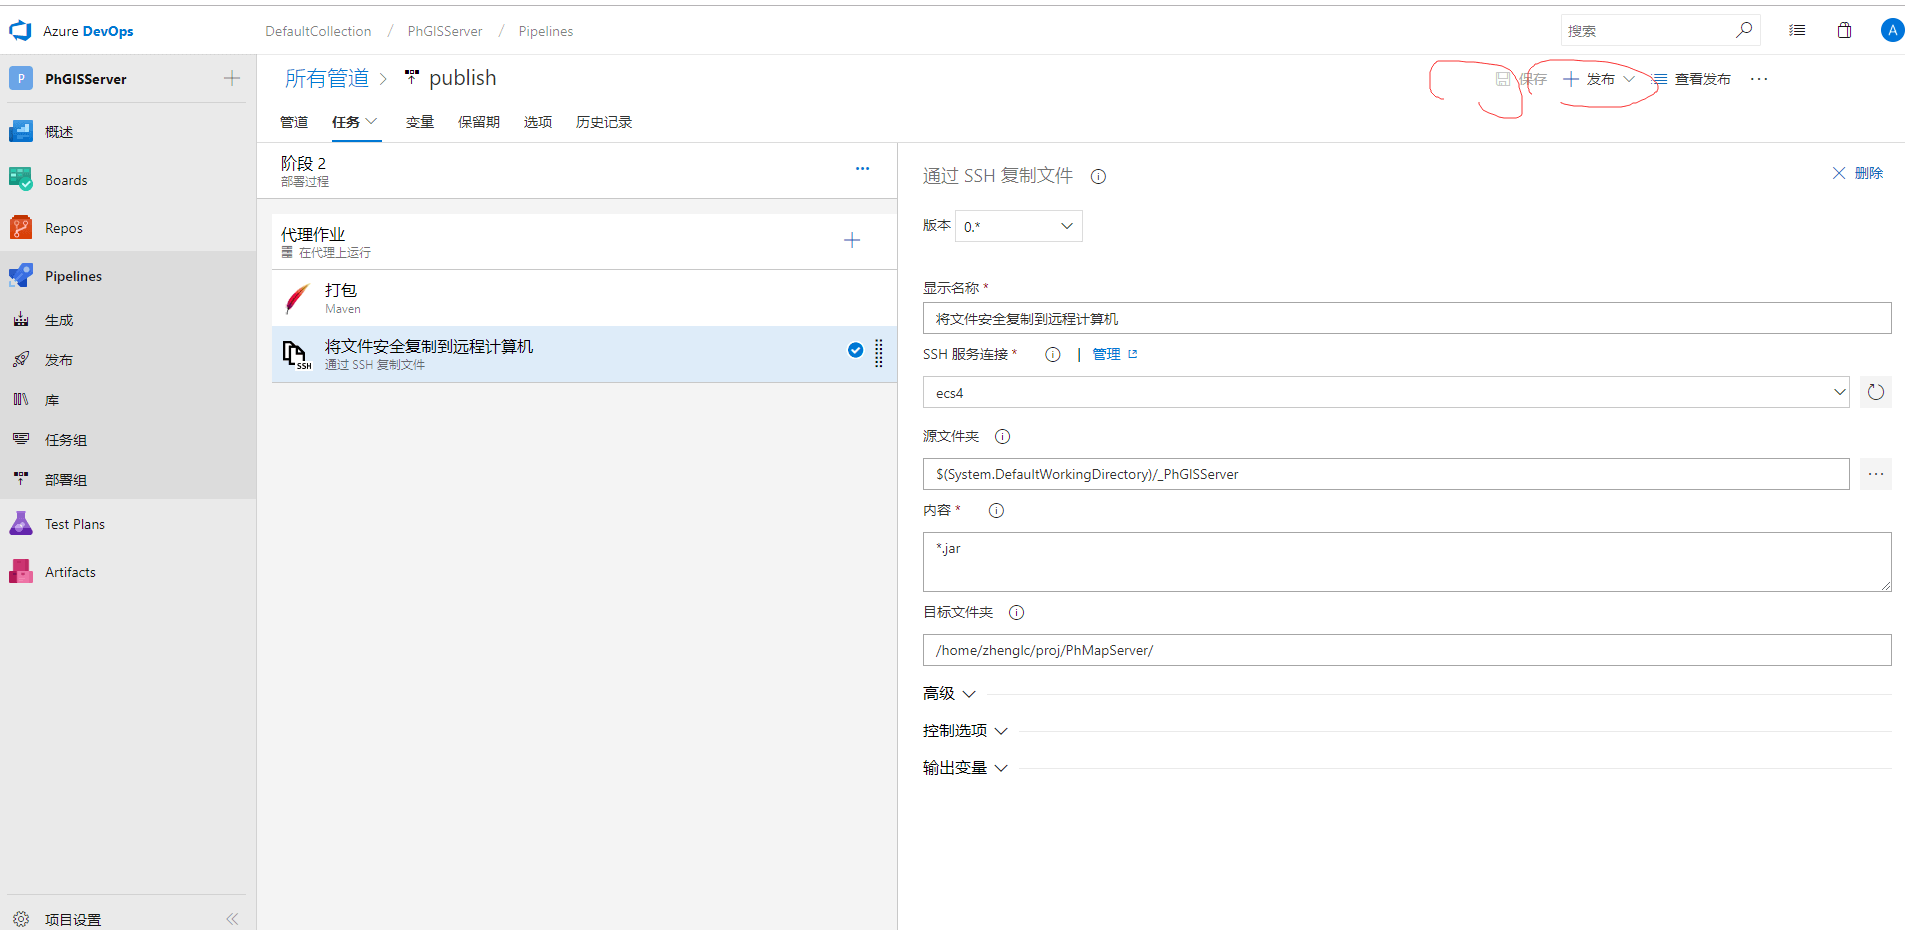The width and height of the screenshot is (1905, 930).
Task: Click the 删除 button to remove task
Action: pos(1857,173)
